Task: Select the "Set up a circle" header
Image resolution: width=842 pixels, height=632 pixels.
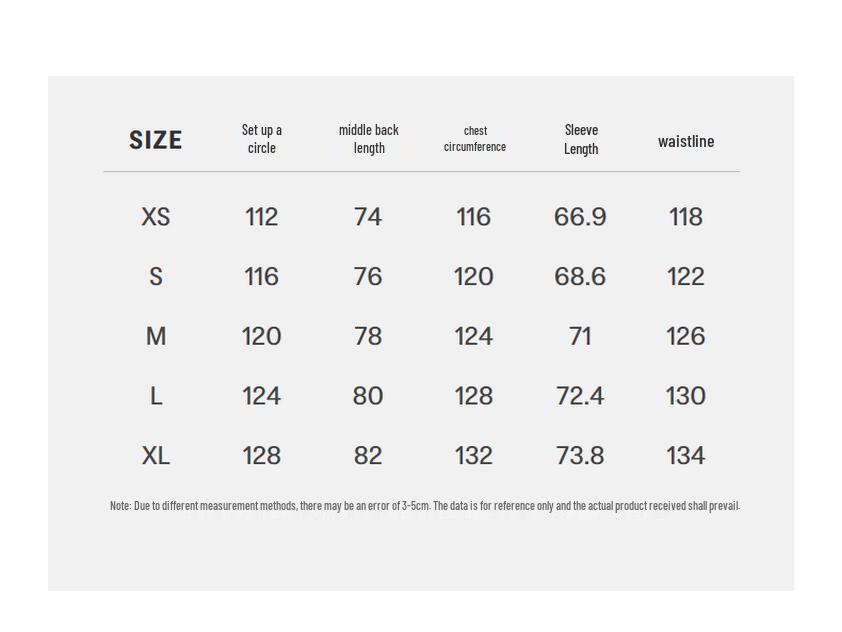Action: point(262,139)
